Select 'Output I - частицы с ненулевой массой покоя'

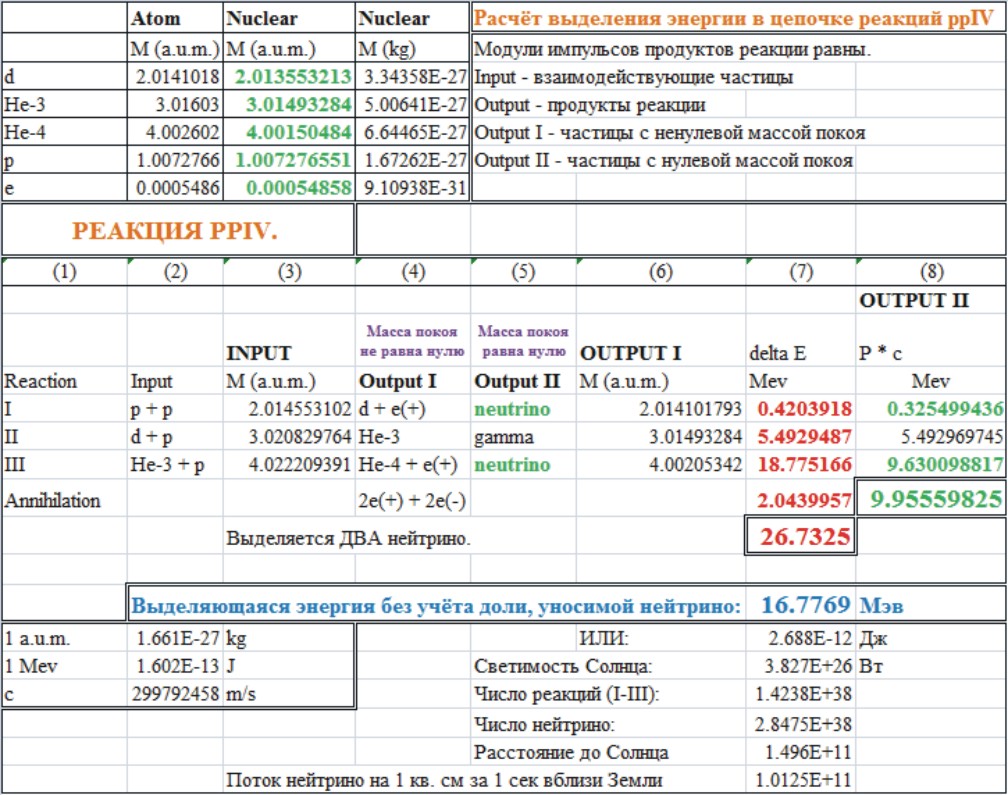point(669,132)
